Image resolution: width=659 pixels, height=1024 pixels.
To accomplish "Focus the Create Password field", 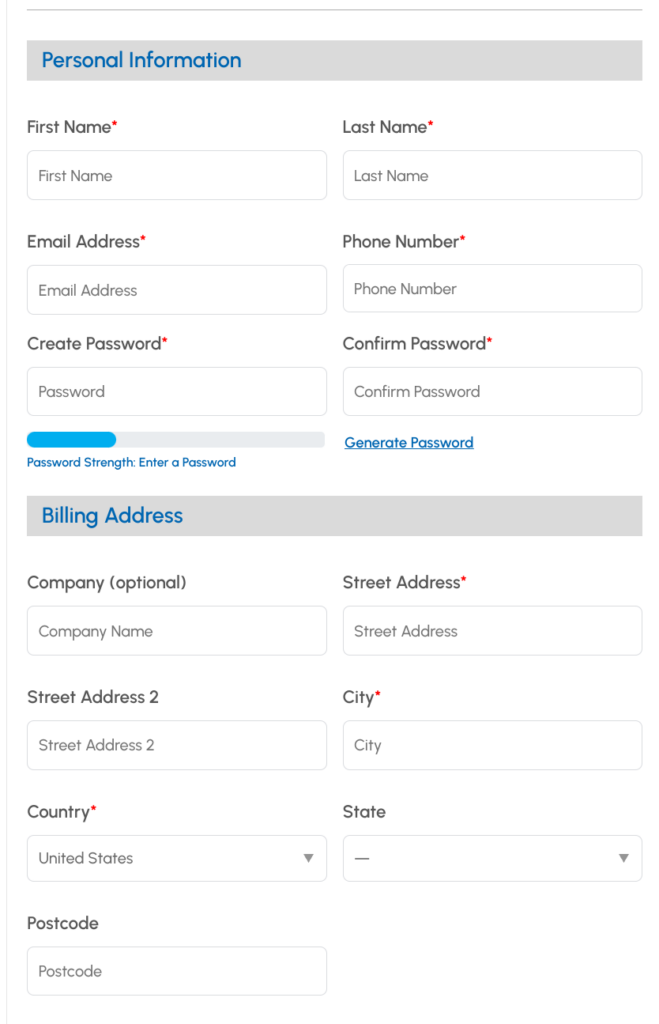I will [x=176, y=391].
